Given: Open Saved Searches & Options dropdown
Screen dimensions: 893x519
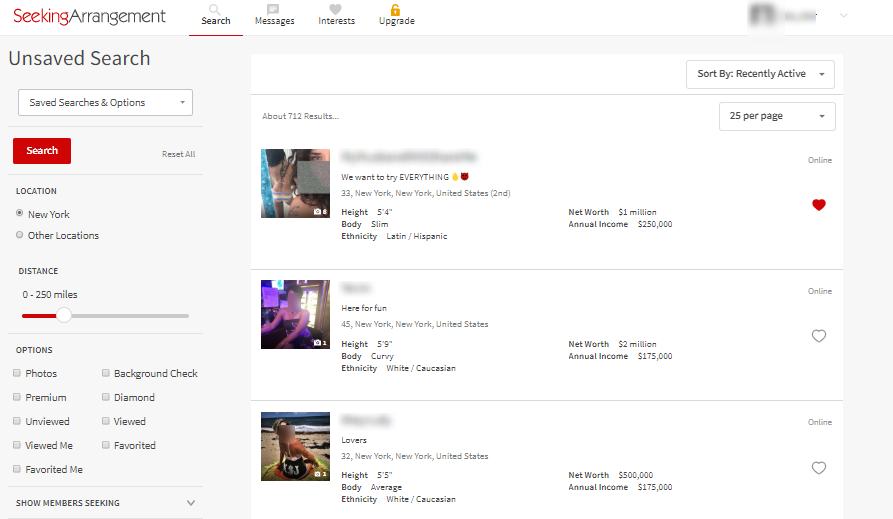Looking at the screenshot, I should 105,102.
